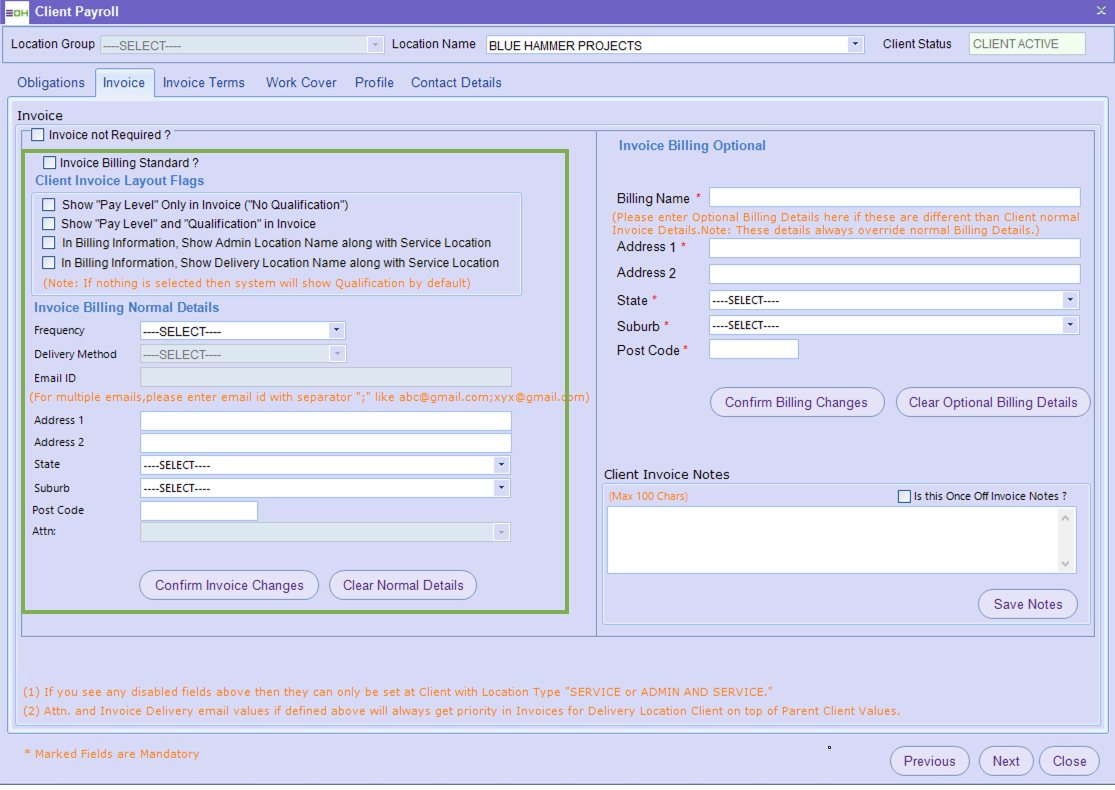This screenshot has height=790, width=1115.
Task: Switch to the Obligations tab
Action: [x=51, y=83]
